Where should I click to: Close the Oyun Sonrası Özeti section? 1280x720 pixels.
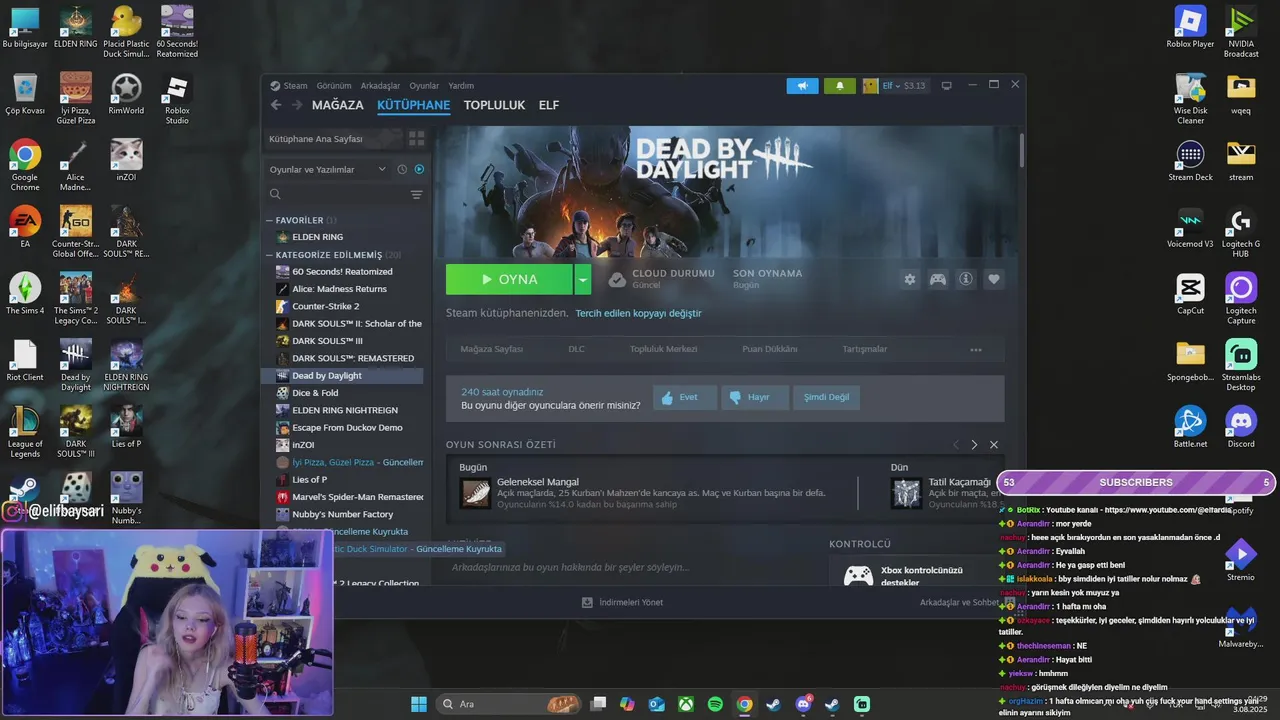point(994,444)
